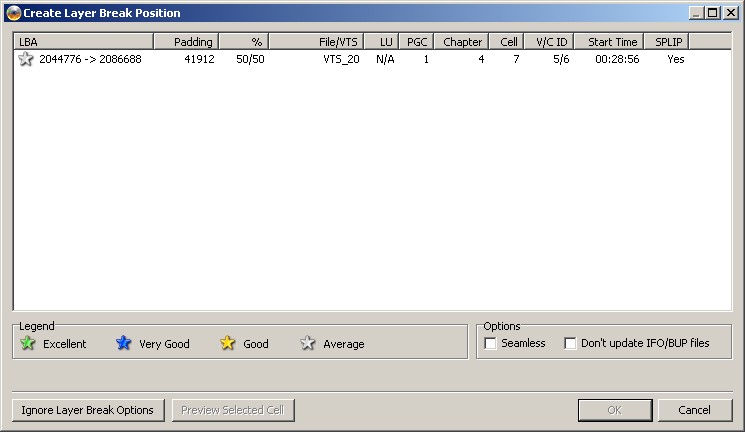Click the grey star on the LBA row
This screenshot has height=432, width=745.
(x=26, y=60)
